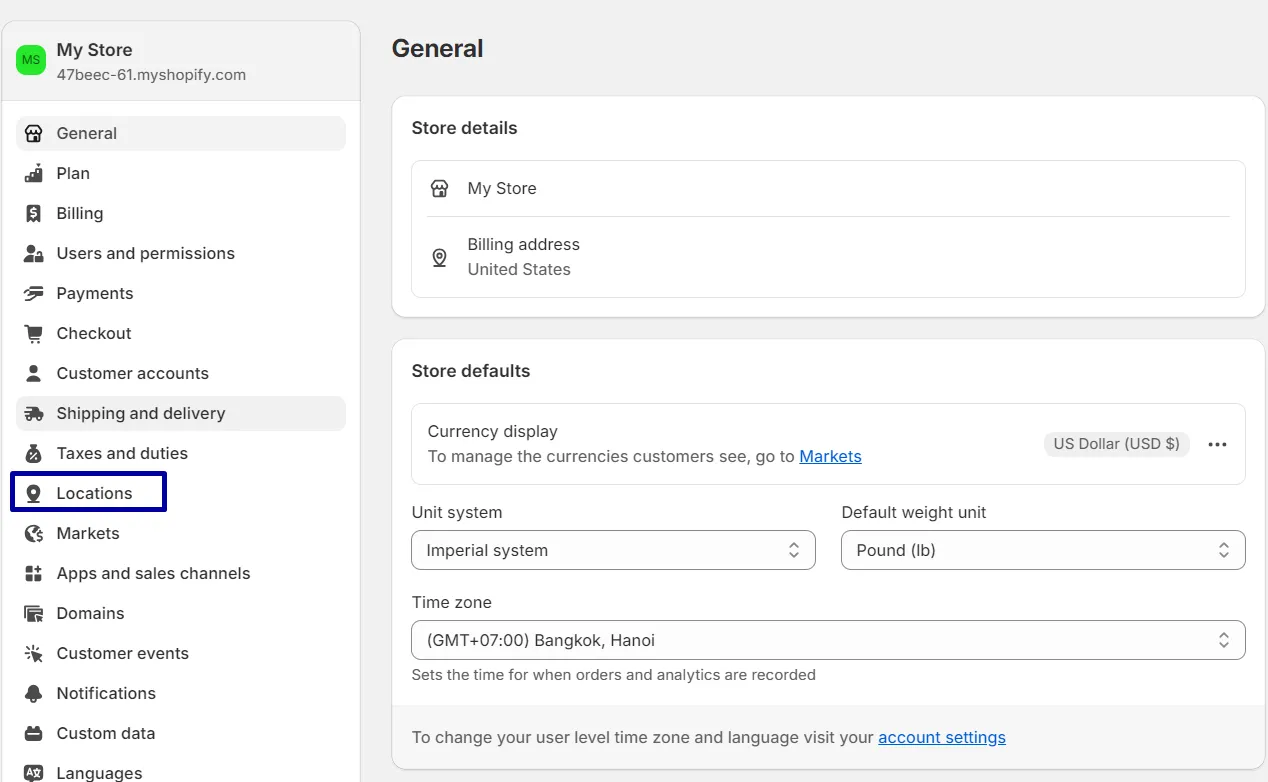Click the Locations pin icon in sidebar
This screenshot has width=1268, height=782.
click(x=34, y=493)
